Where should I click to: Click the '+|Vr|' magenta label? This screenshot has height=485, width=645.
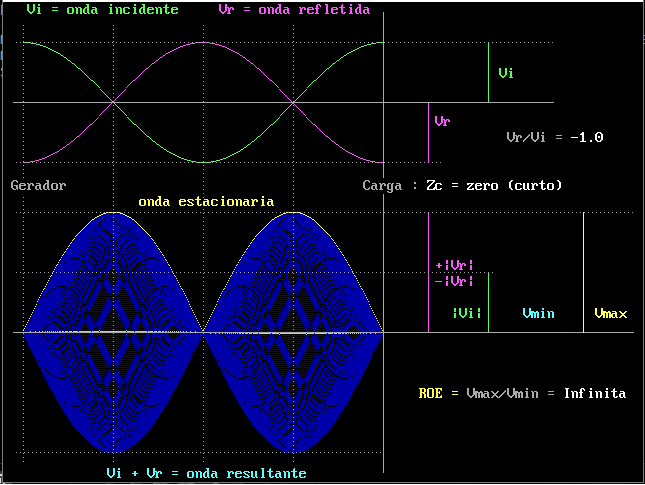tap(454, 265)
